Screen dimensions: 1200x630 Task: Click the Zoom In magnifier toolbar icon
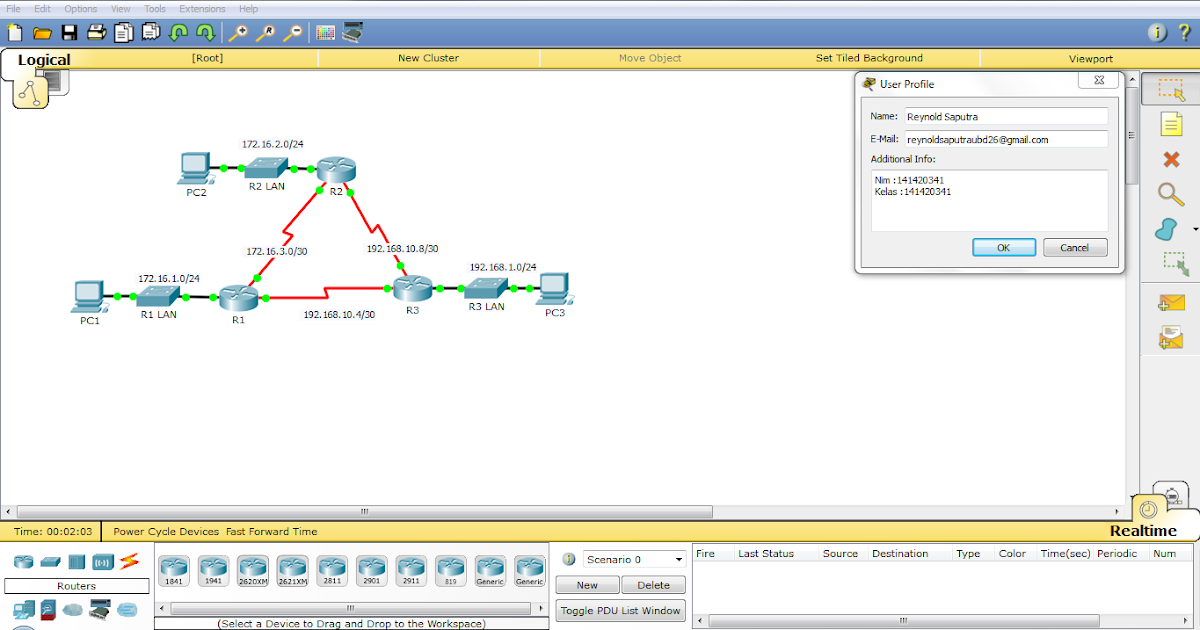tap(238, 32)
